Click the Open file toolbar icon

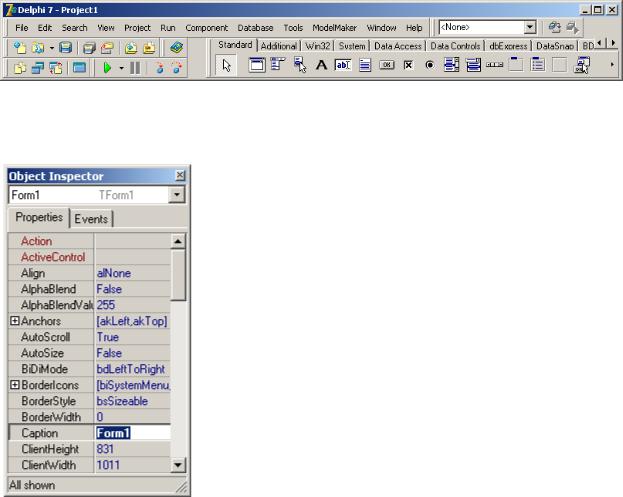[38, 48]
